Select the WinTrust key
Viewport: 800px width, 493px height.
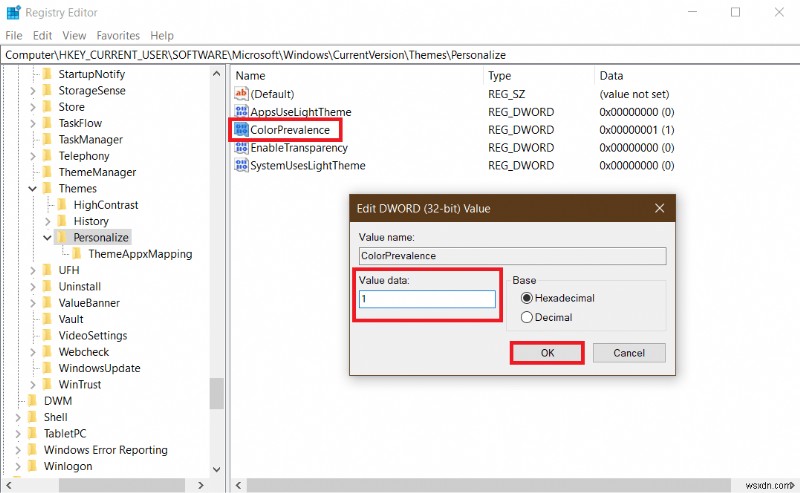[80, 384]
